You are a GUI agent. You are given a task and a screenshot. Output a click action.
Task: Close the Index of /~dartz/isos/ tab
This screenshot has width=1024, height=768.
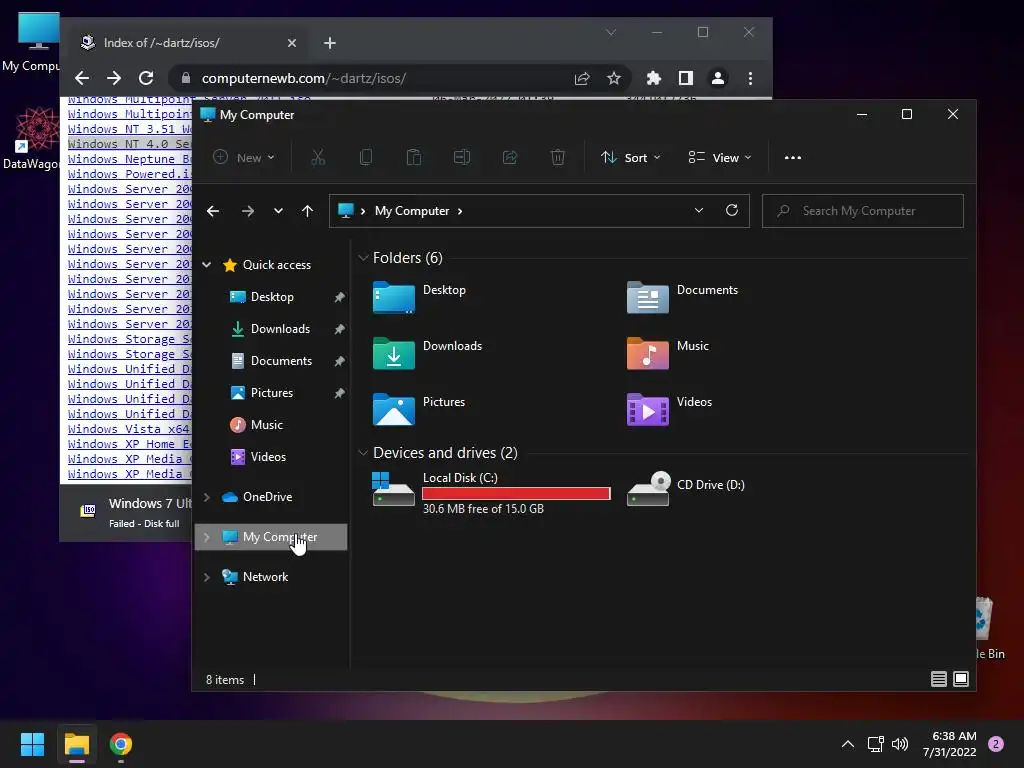292,43
